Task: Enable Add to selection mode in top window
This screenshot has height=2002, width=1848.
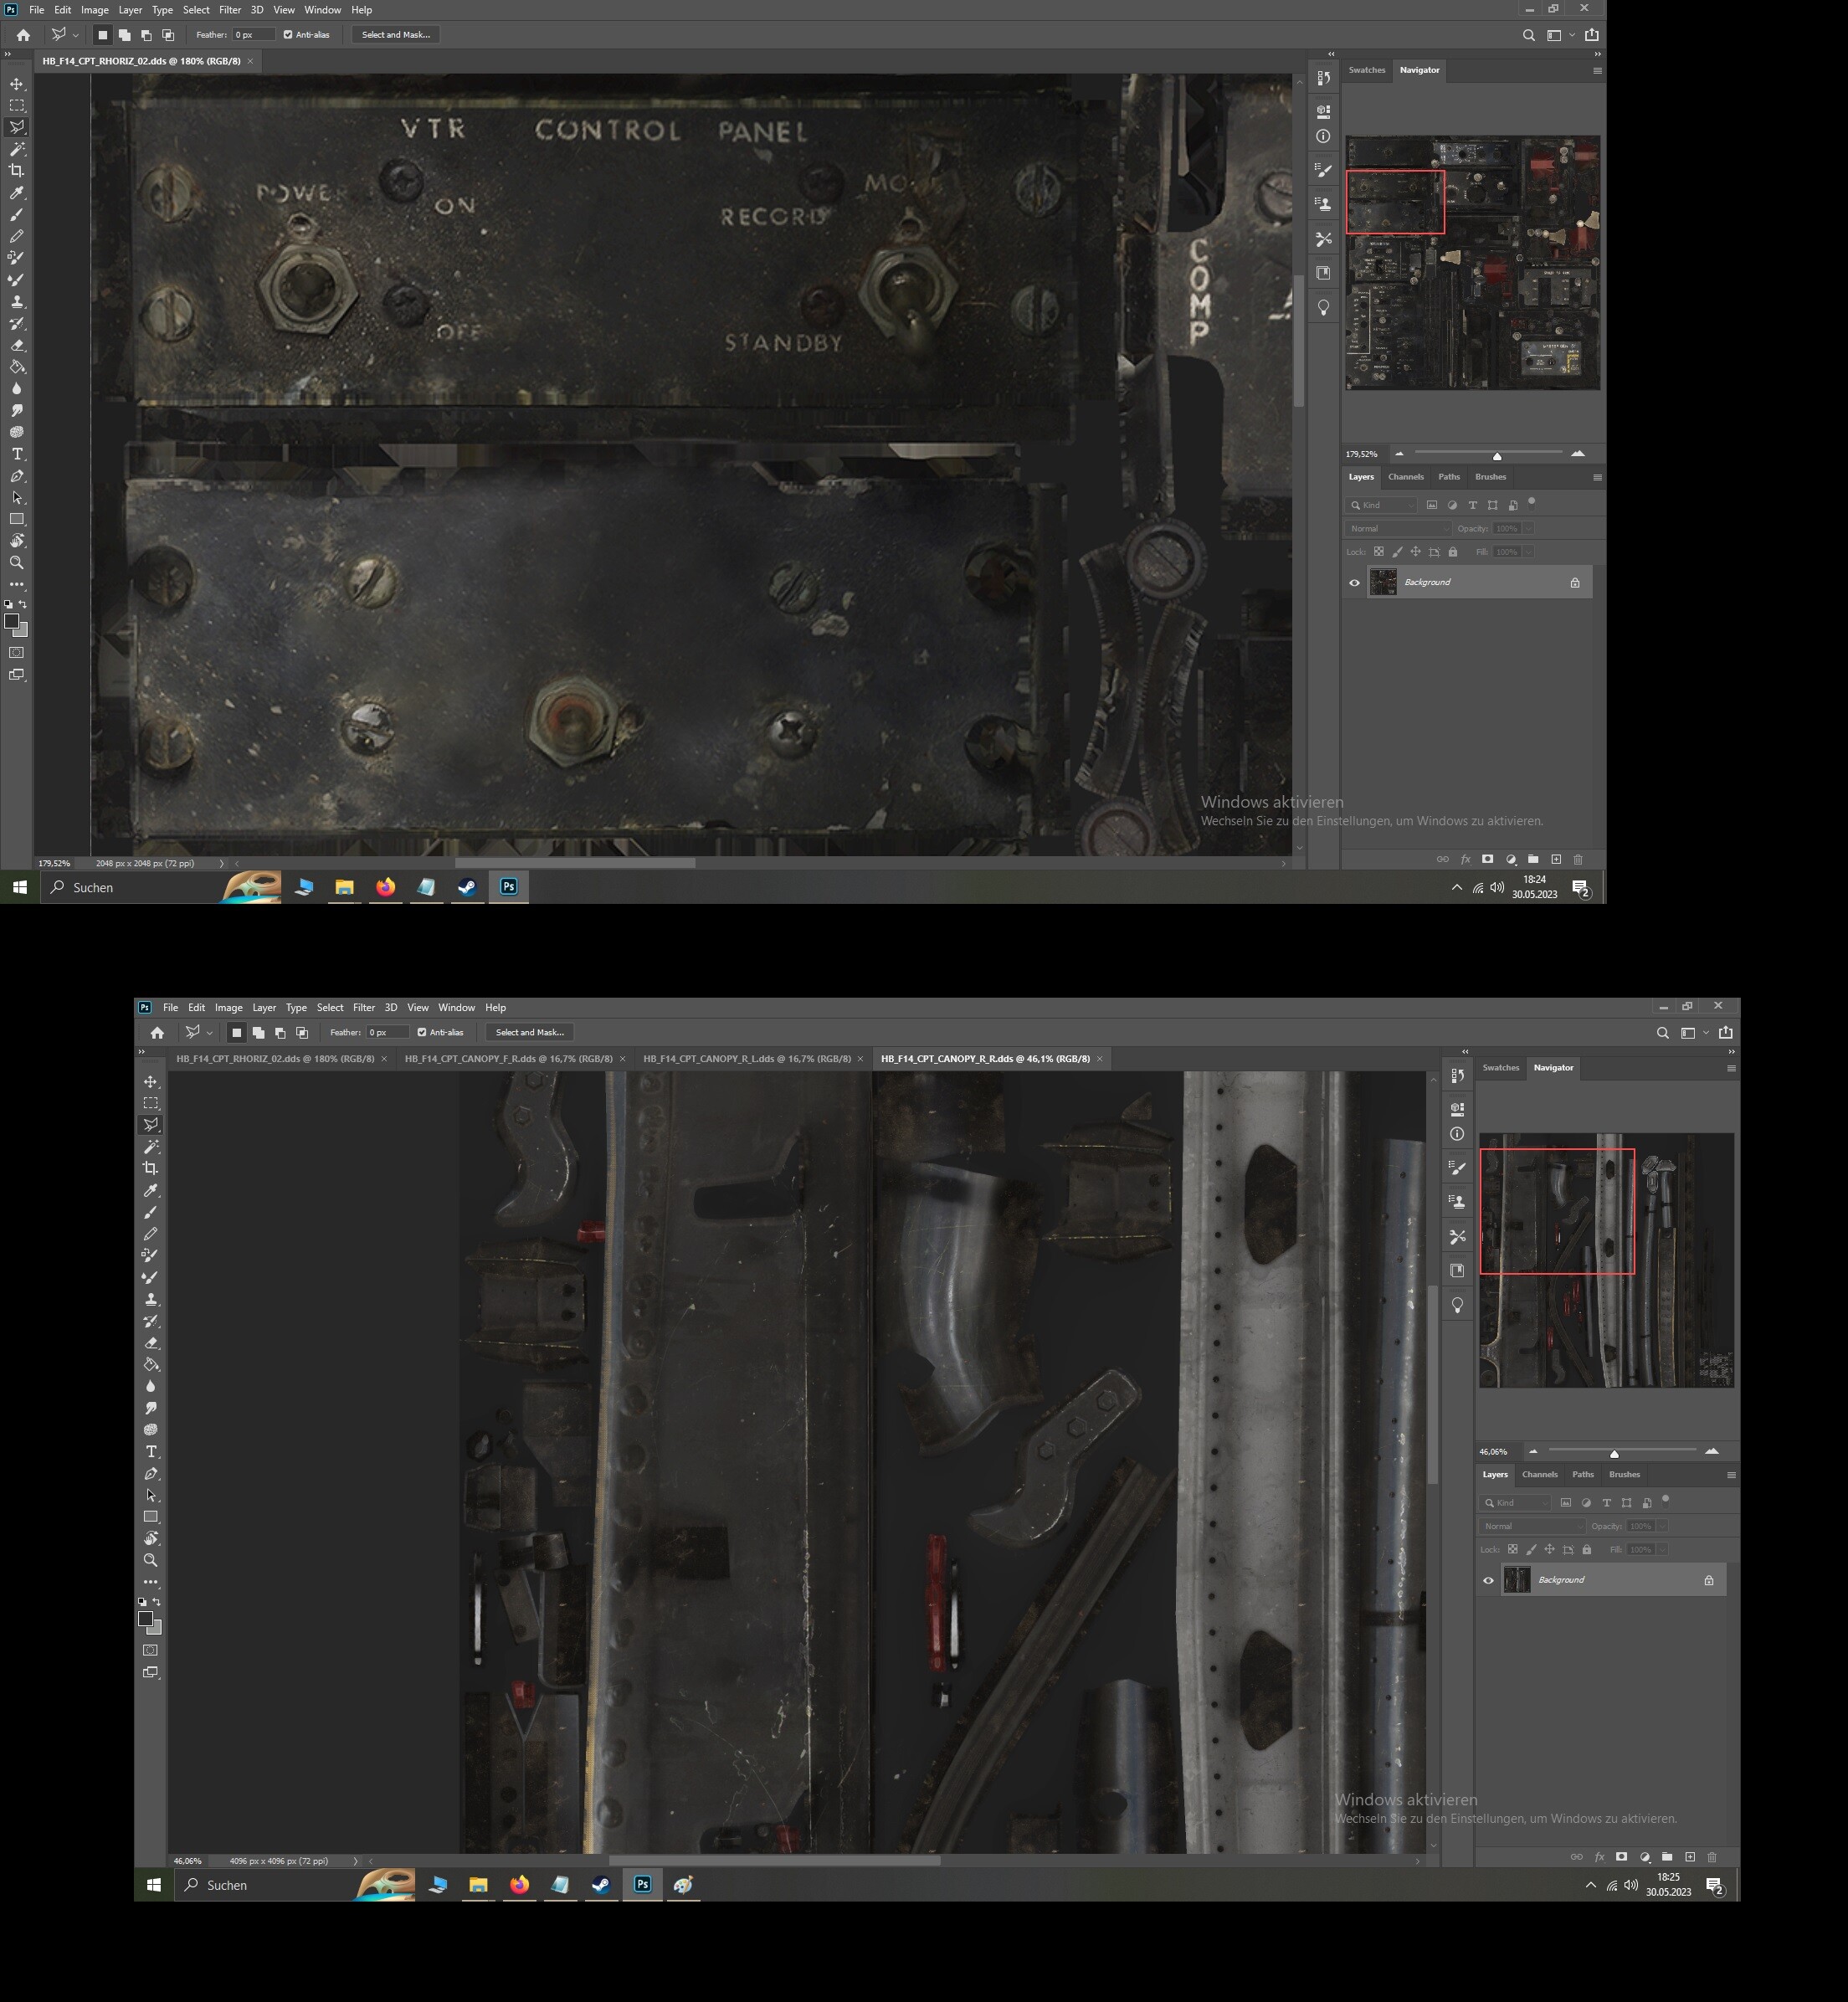Action: coord(124,35)
